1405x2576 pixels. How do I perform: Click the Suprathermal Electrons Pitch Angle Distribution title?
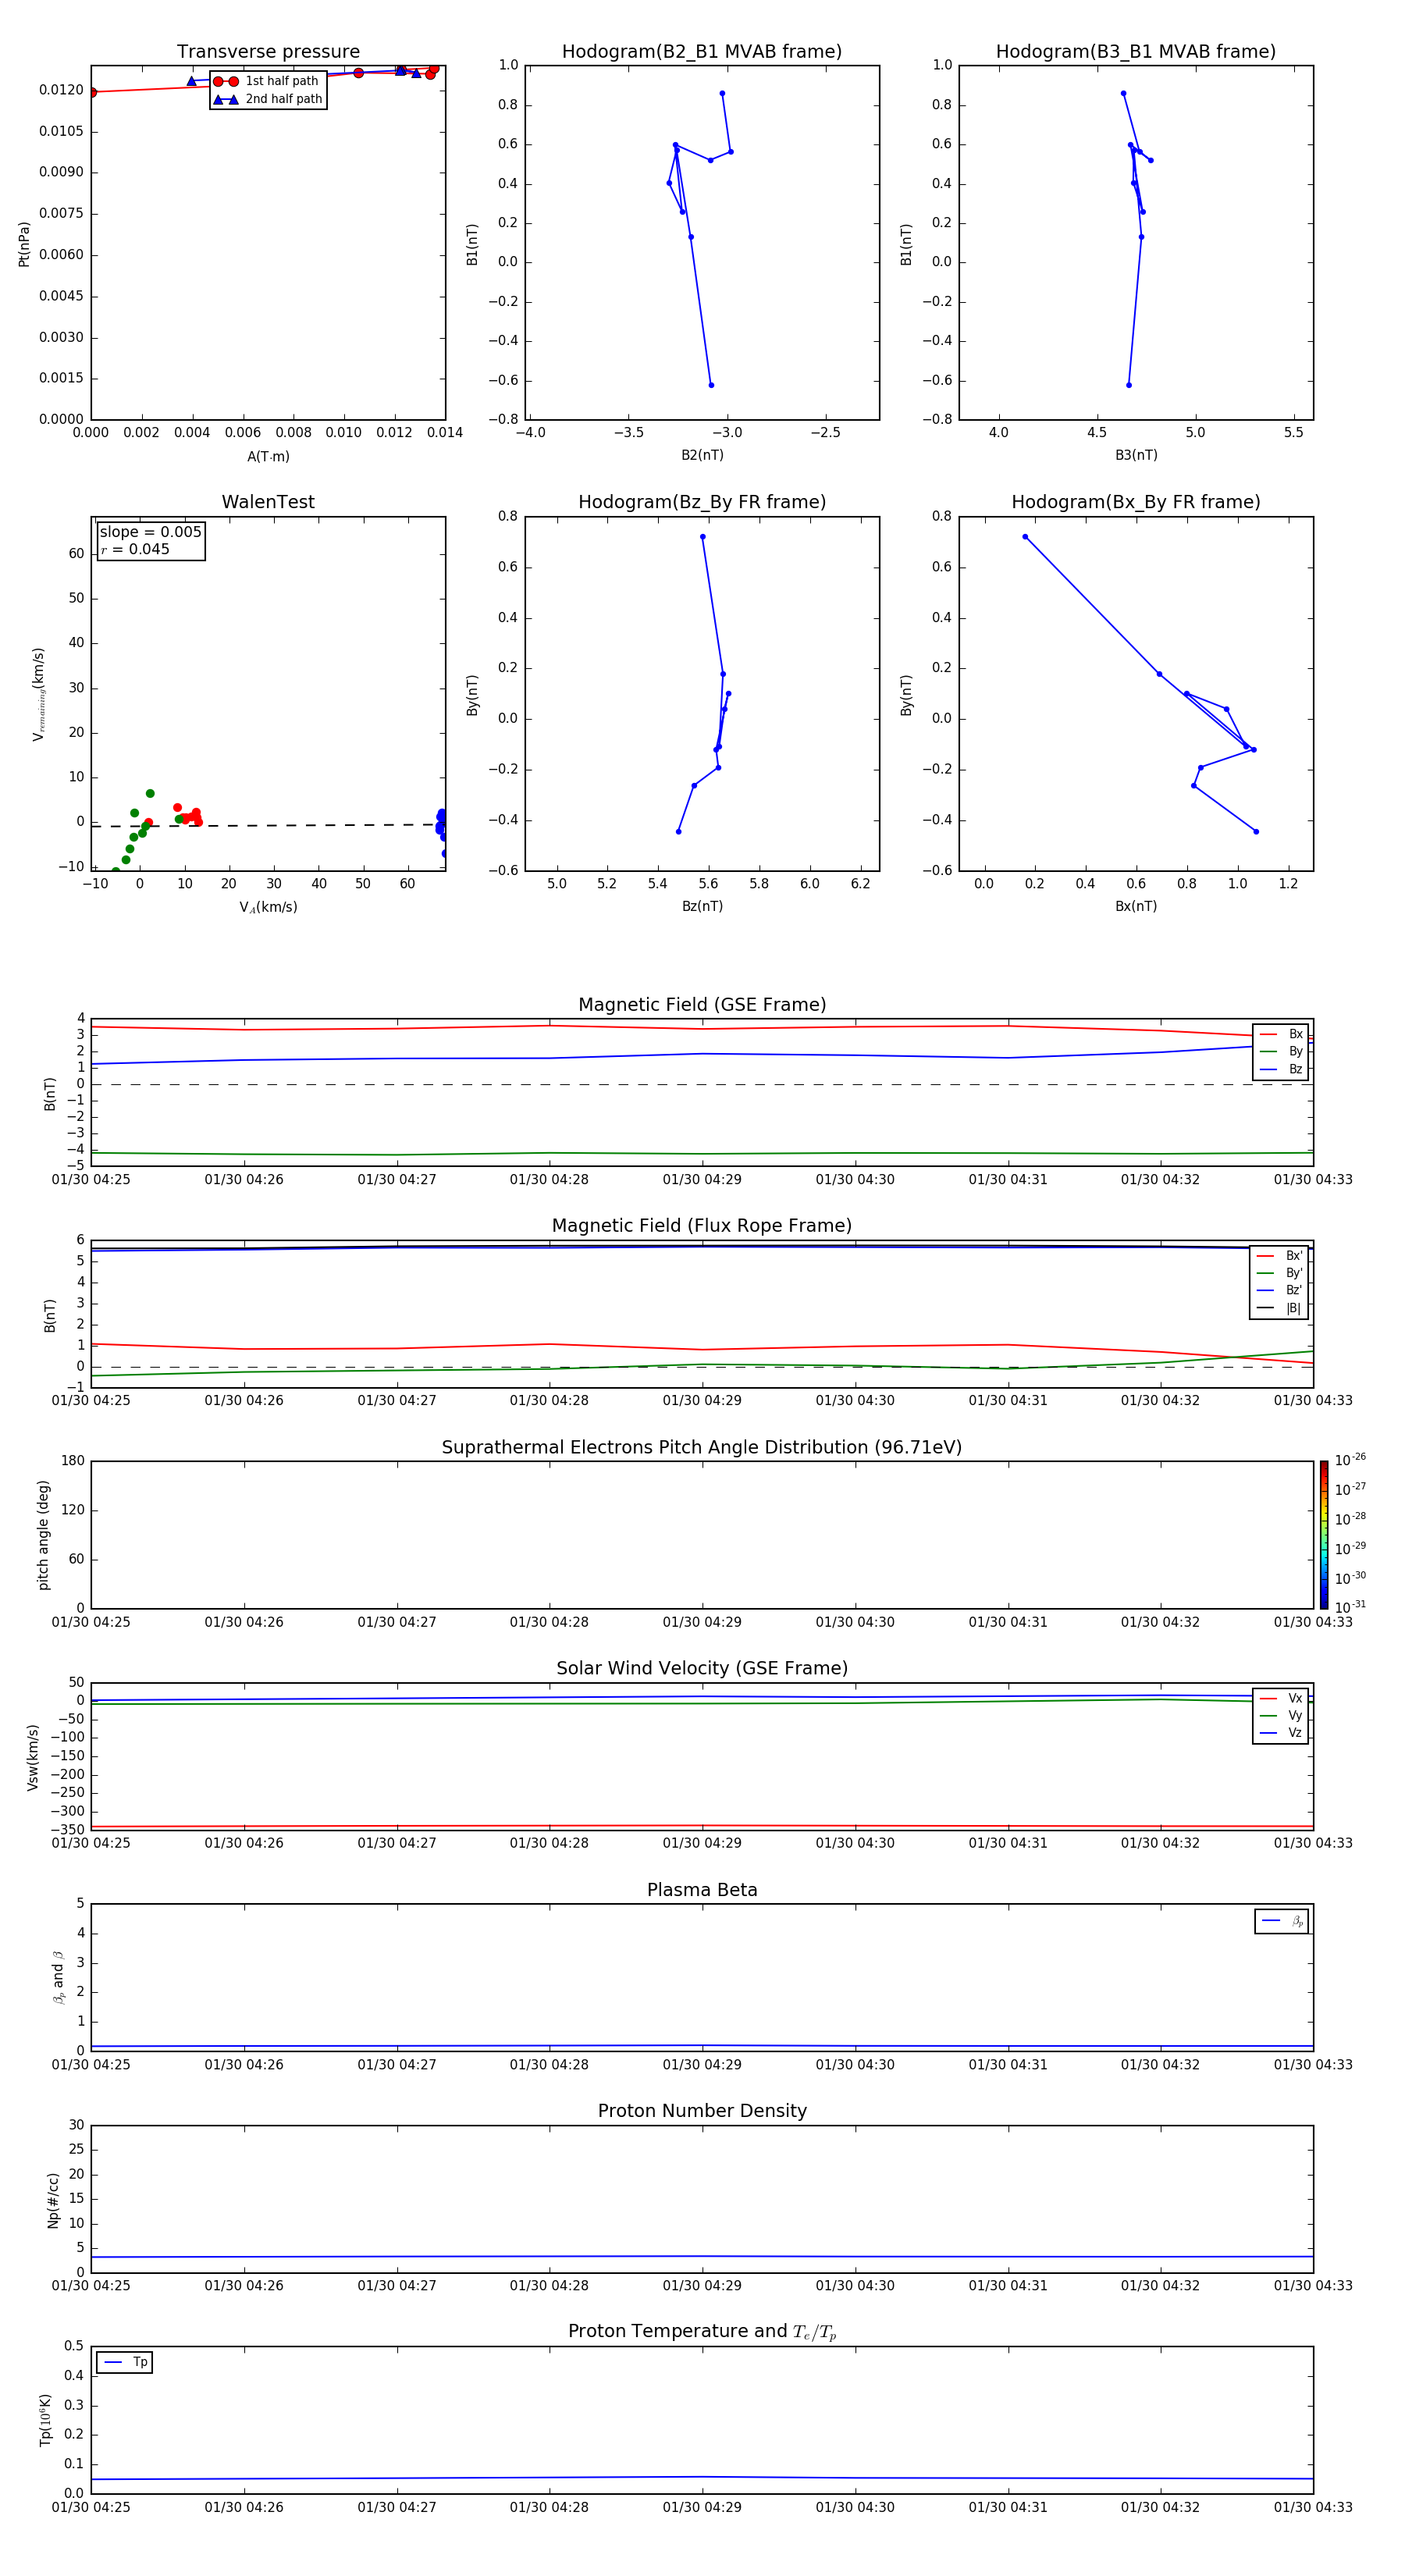702,1448
